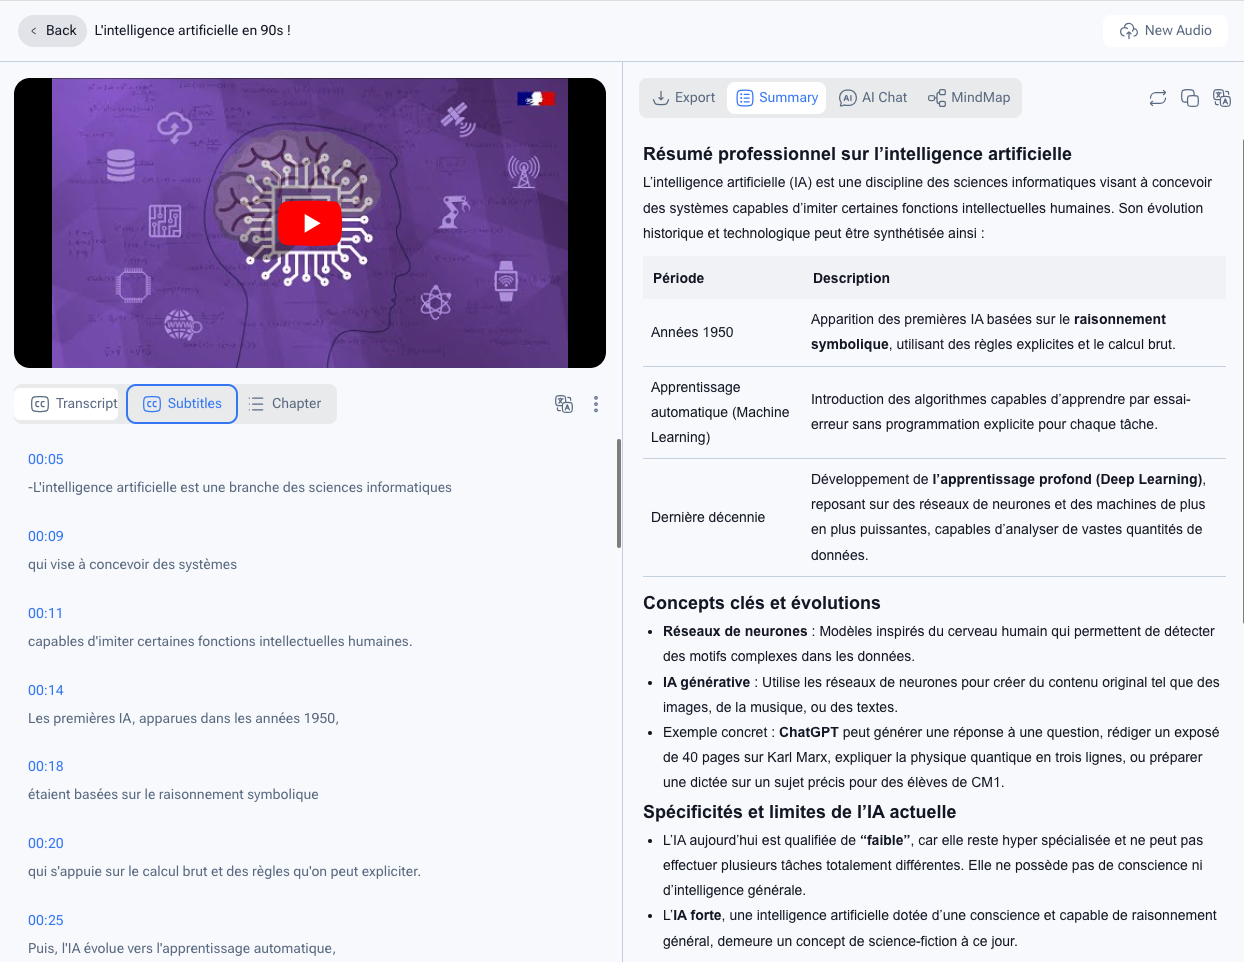Jump to timestamp 00:05

click(46, 459)
